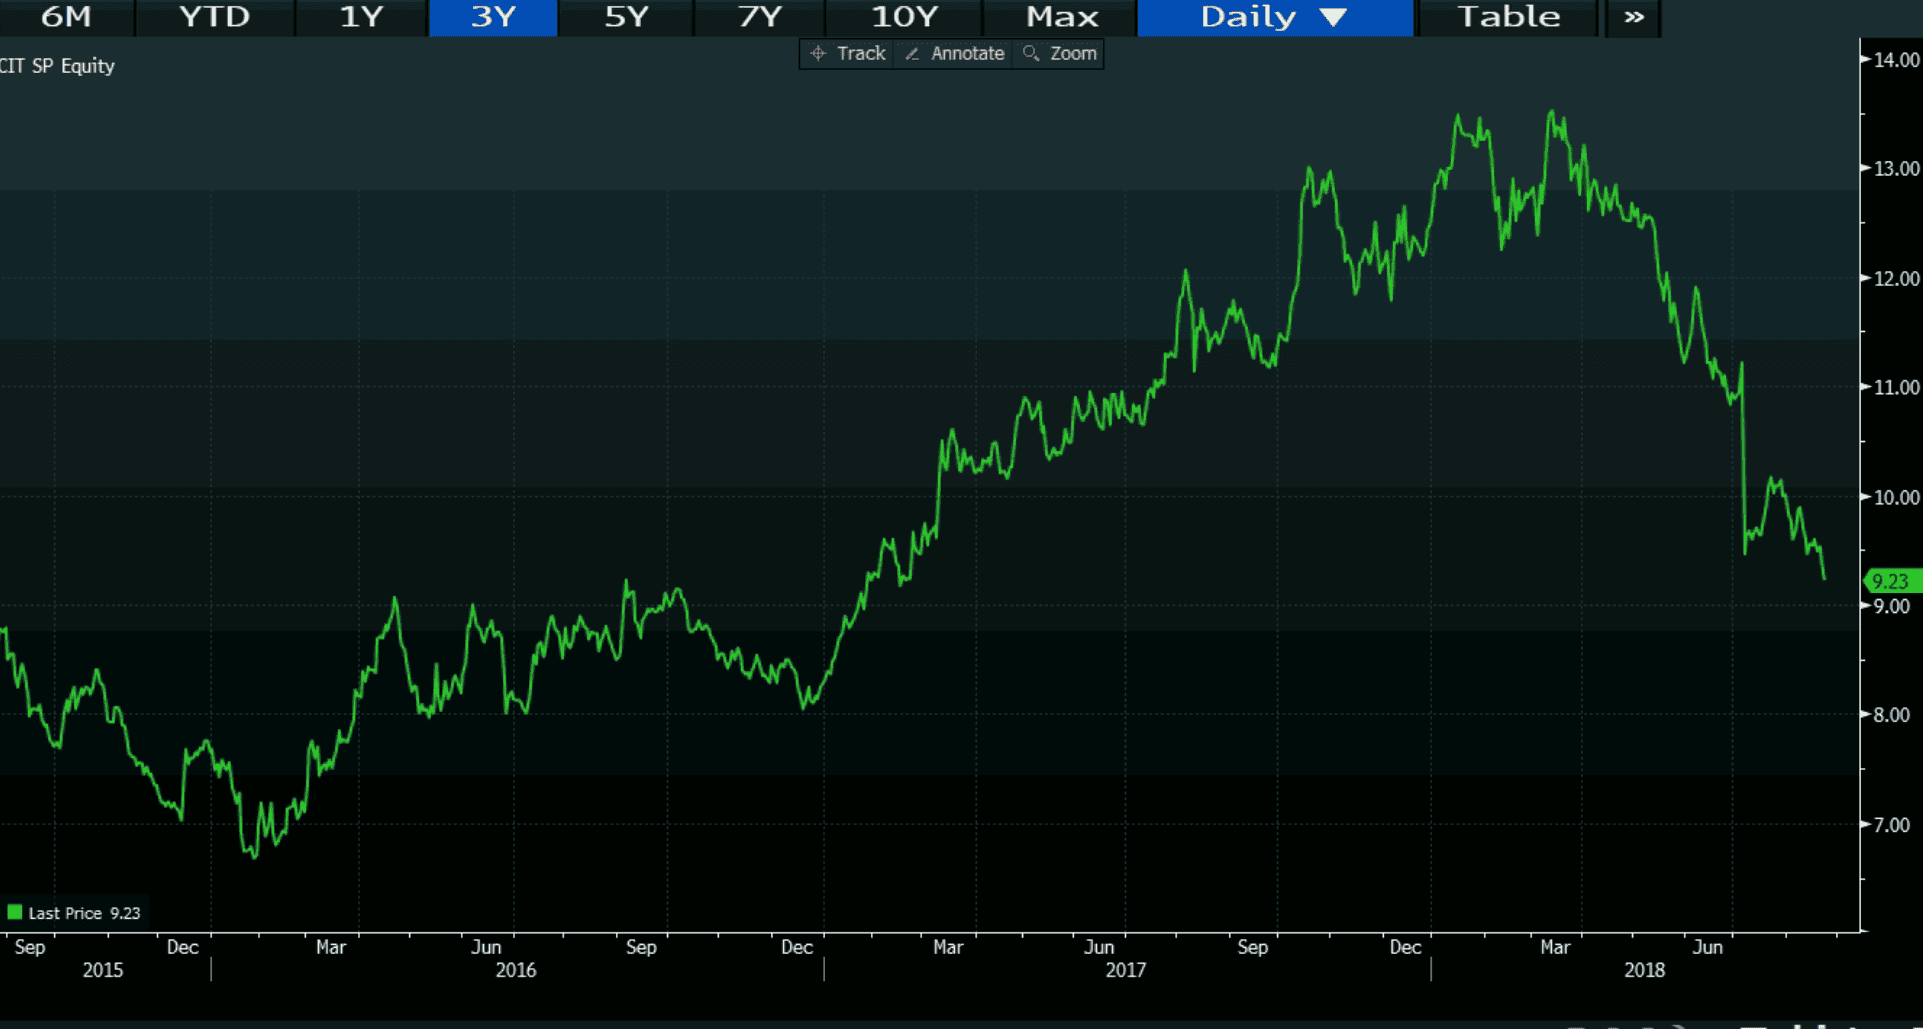Click the Track crosshair icon
This screenshot has height=1029, width=1923.
click(818, 54)
